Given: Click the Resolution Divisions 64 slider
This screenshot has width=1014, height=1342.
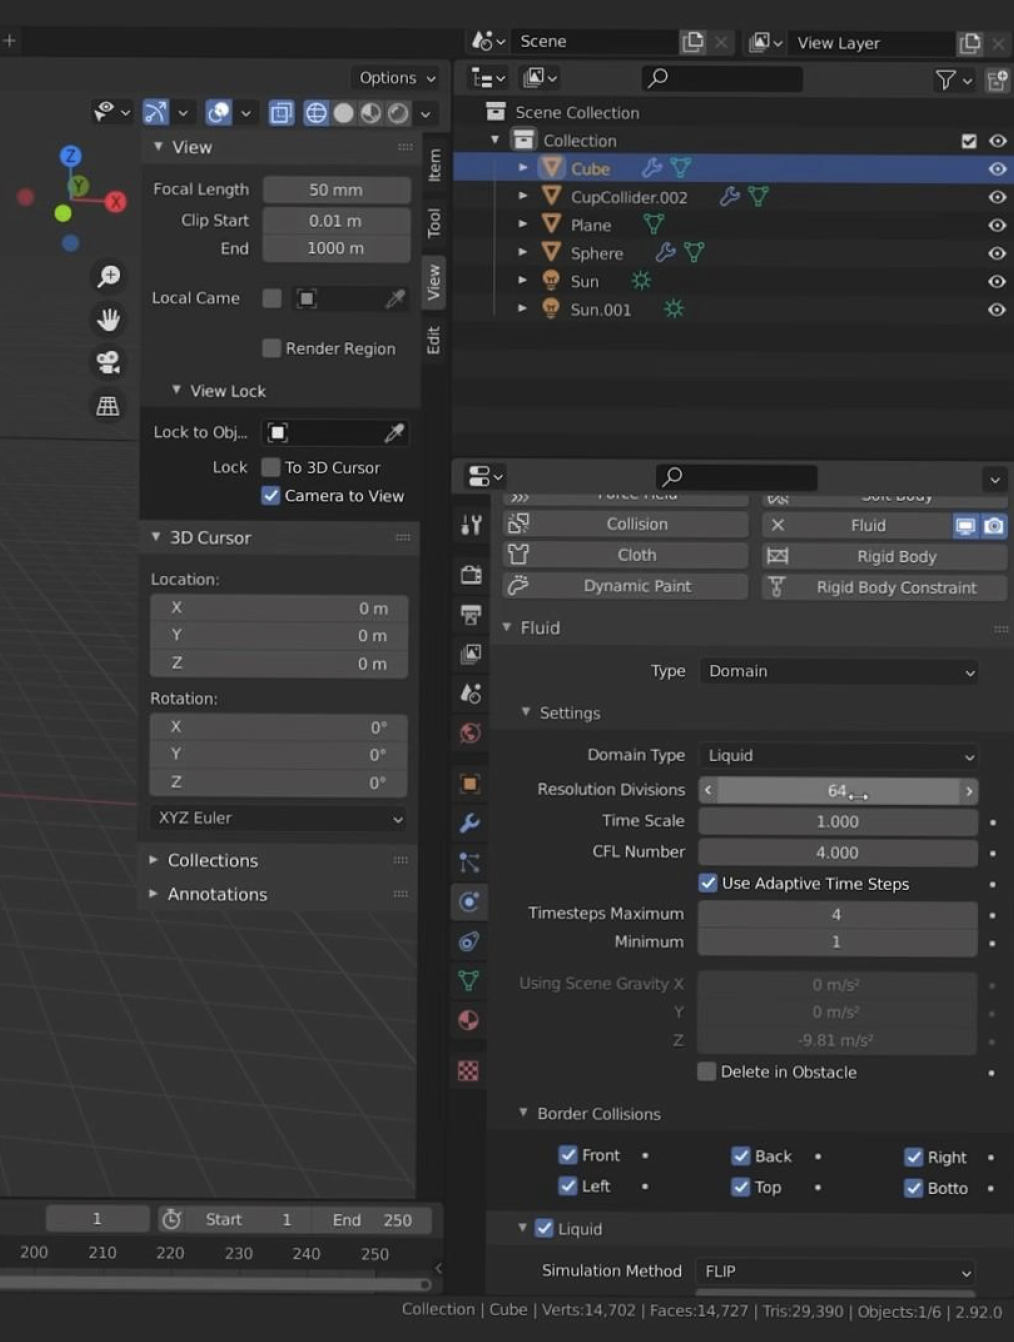Looking at the screenshot, I should coord(838,791).
